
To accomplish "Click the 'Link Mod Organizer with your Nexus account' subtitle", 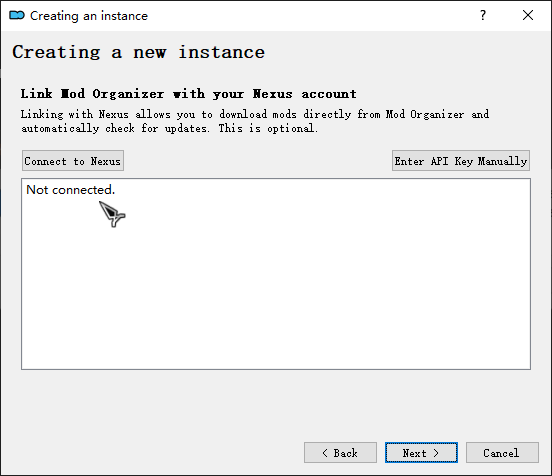I will tap(188, 94).
